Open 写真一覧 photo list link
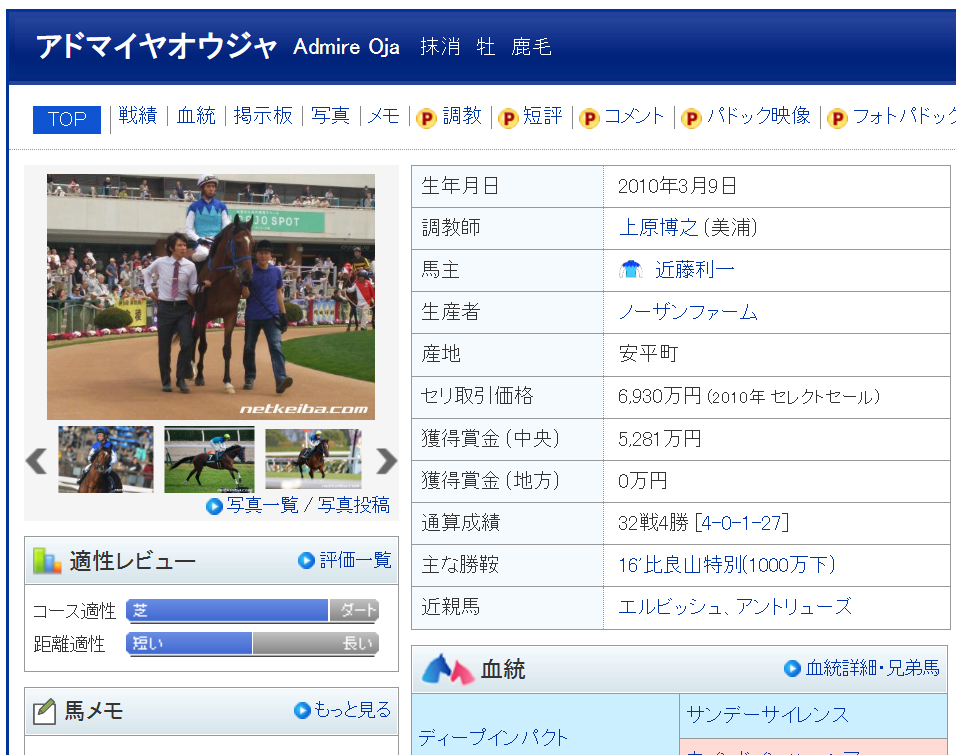Screen dimensions: 956x755 click(x=262, y=505)
